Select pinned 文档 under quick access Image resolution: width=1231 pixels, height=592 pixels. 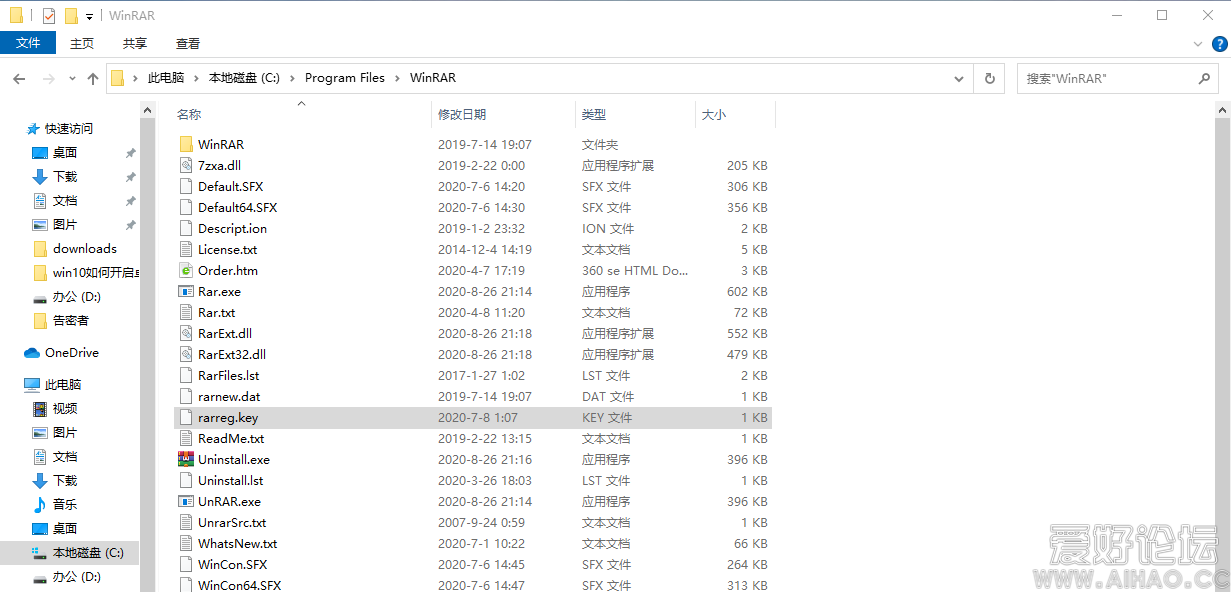pyautogui.click(x=65, y=201)
